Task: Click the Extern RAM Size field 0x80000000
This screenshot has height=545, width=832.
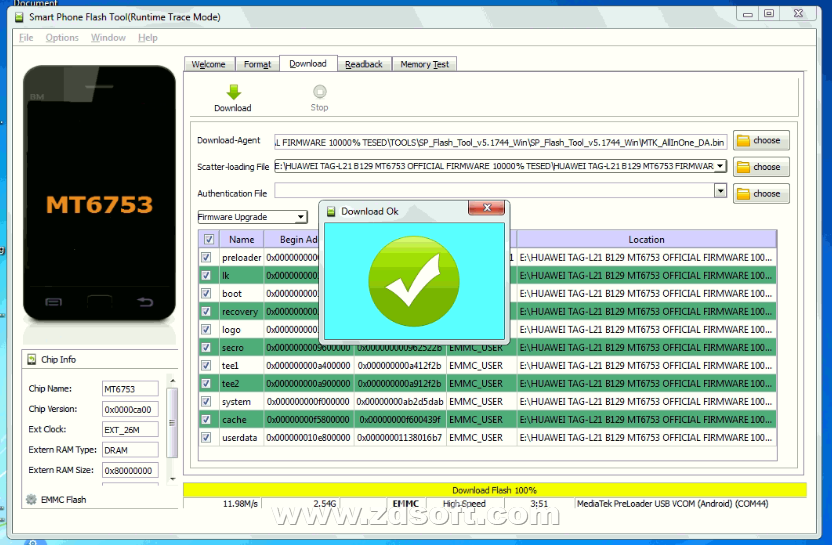Action: coord(130,470)
